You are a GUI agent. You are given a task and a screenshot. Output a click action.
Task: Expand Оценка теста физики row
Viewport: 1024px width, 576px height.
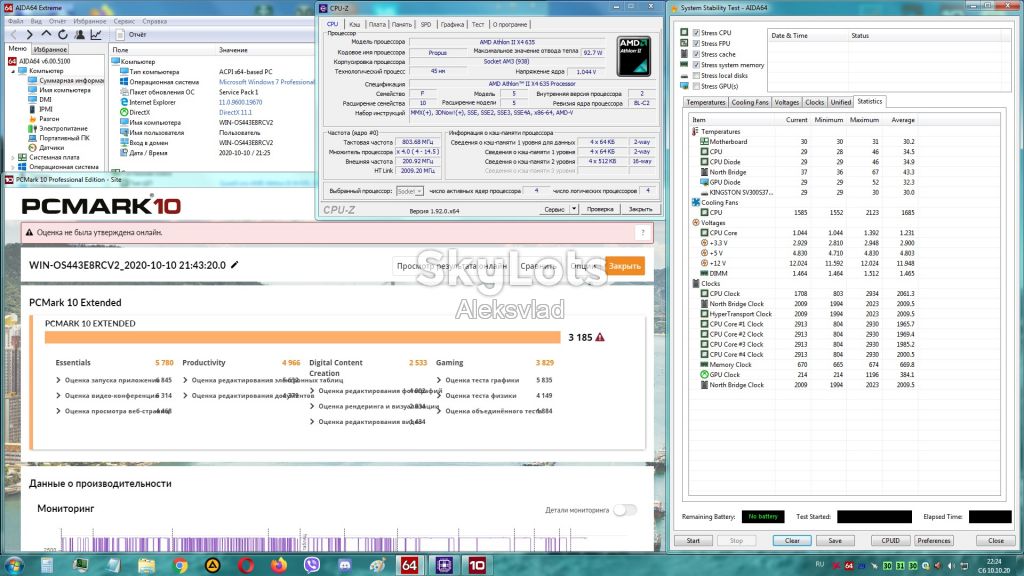click(439, 396)
